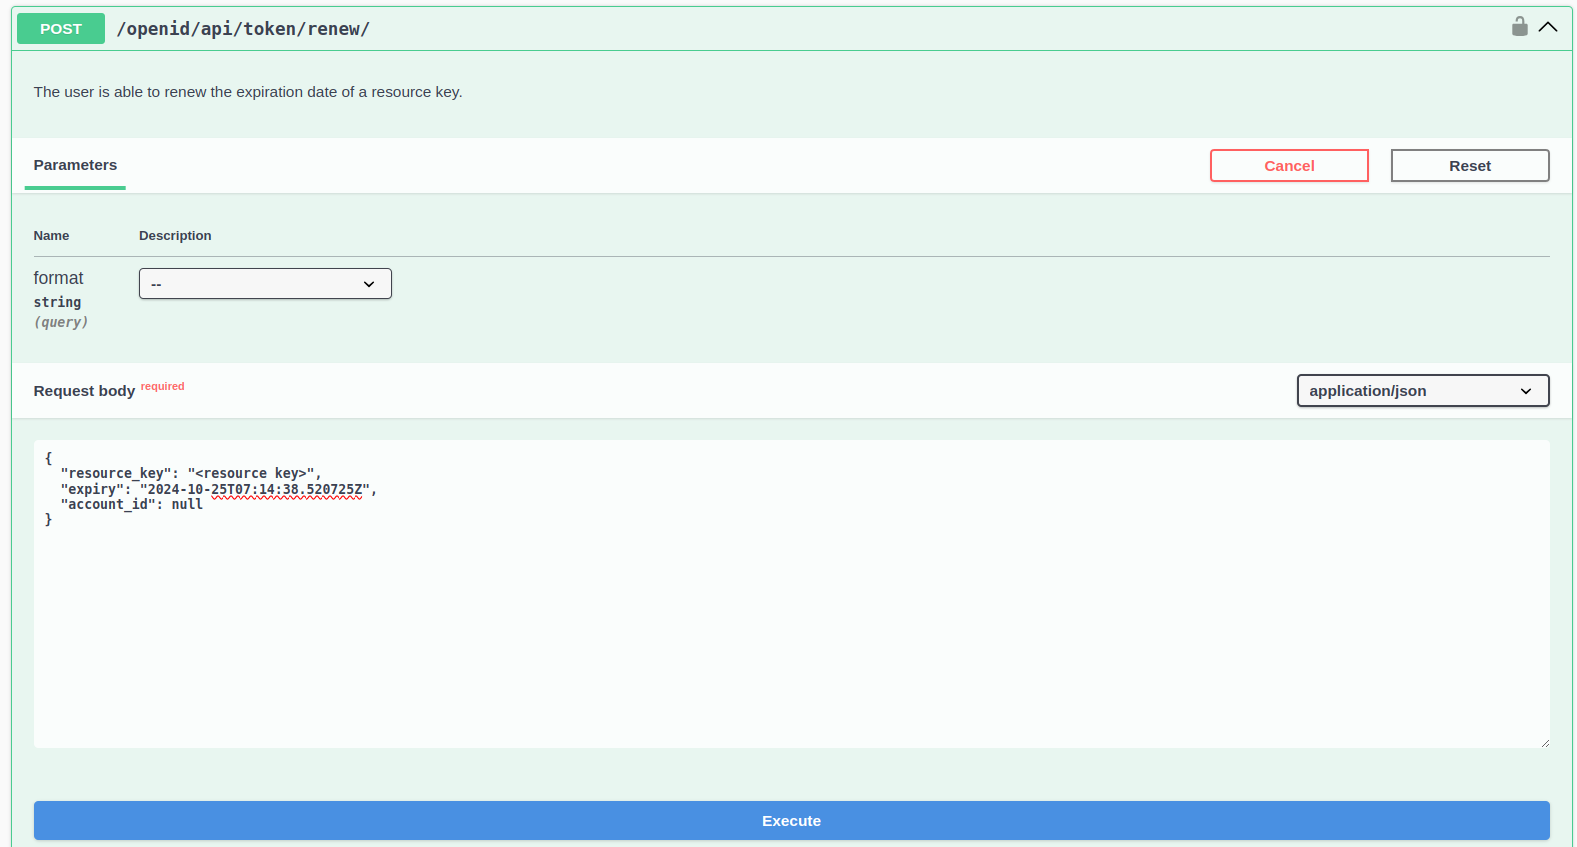Open the application/json content type dropdown

[1423, 391]
